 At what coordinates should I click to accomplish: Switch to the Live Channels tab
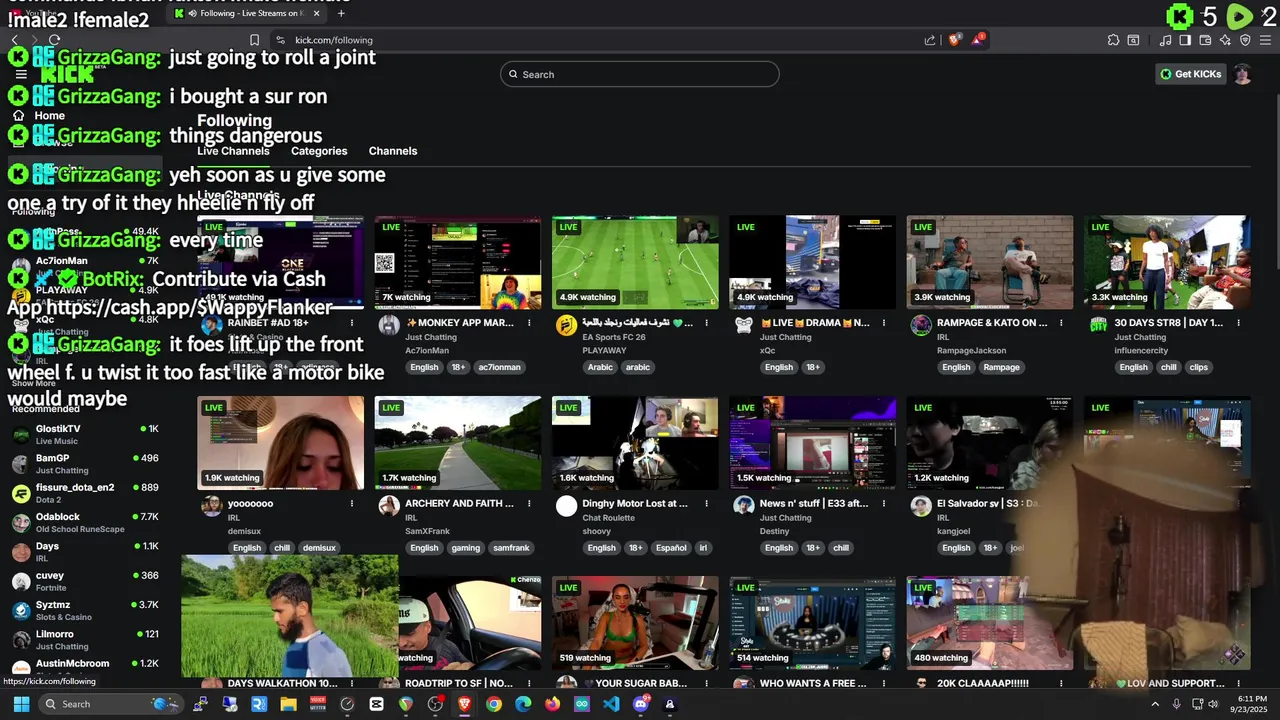click(x=233, y=151)
